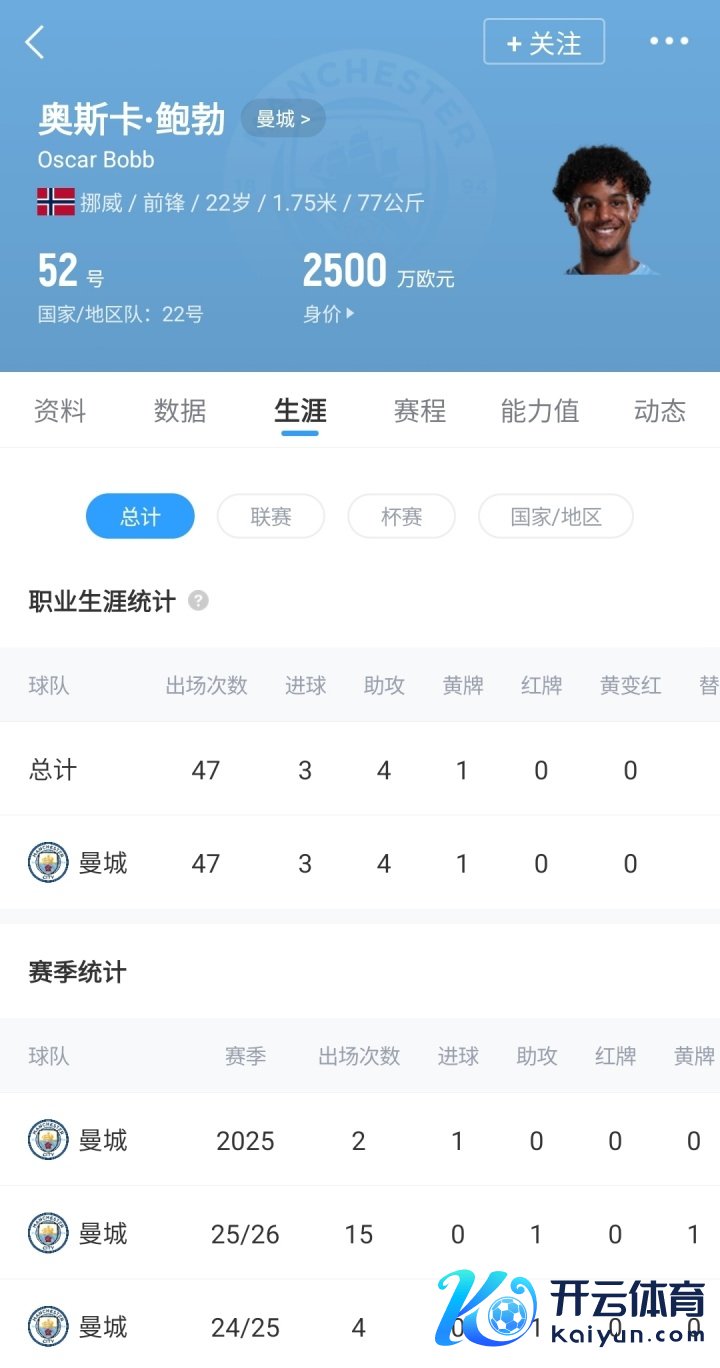Select the 杯赛 filter pill
The height and width of the screenshot is (1368, 720).
point(401,517)
